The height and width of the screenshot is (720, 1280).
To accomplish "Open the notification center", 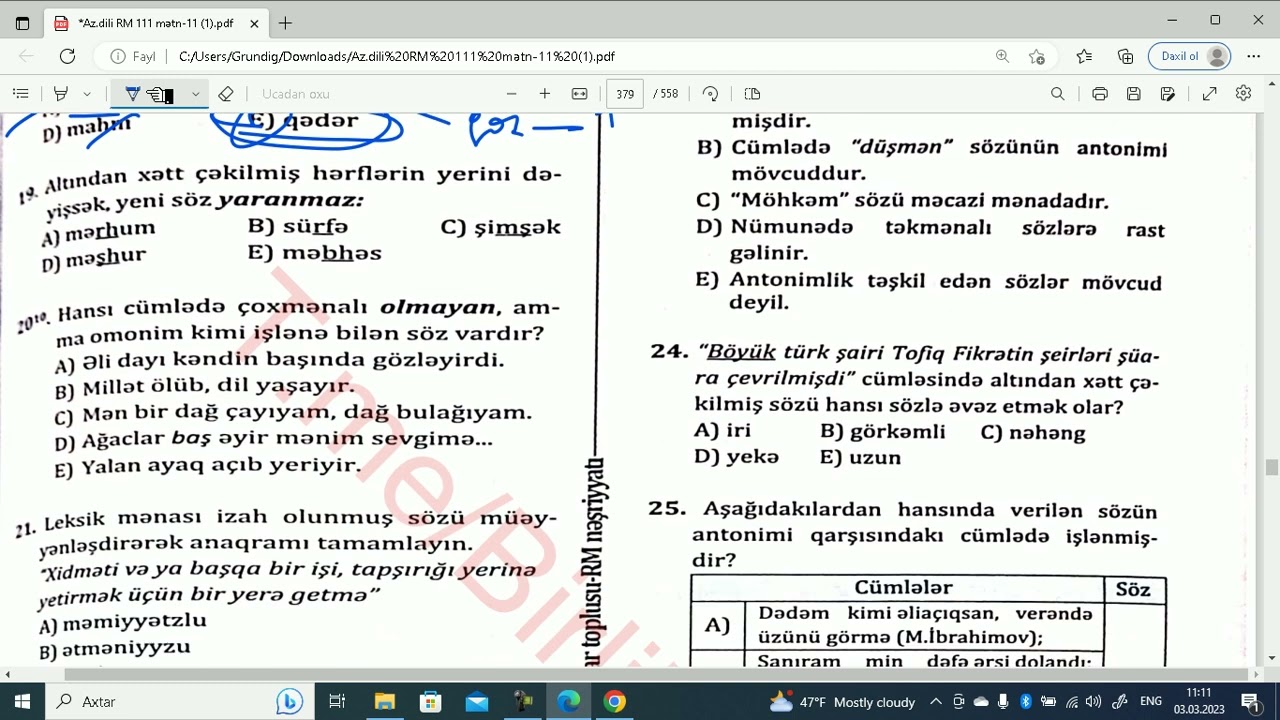I will tap(1250, 702).
